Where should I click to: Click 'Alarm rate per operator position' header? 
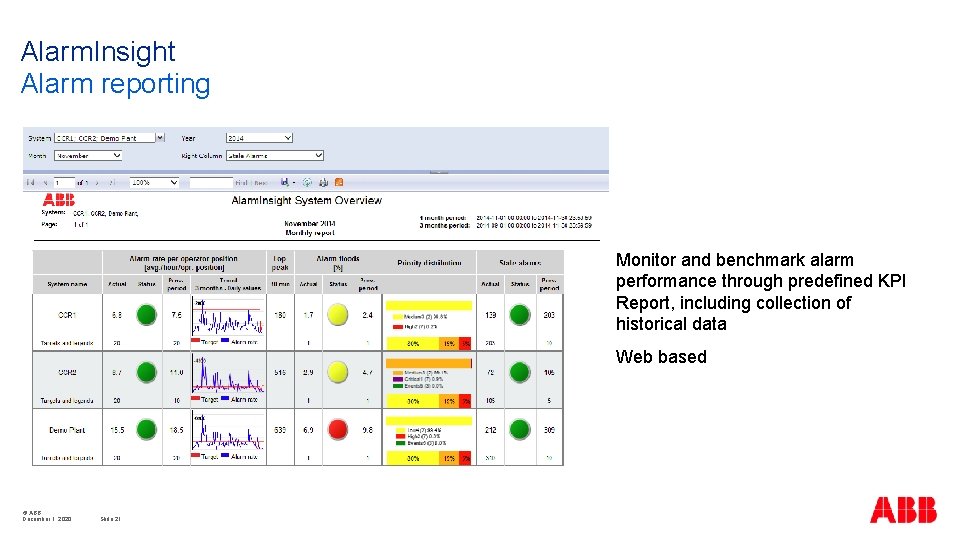[x=184, y=263]
